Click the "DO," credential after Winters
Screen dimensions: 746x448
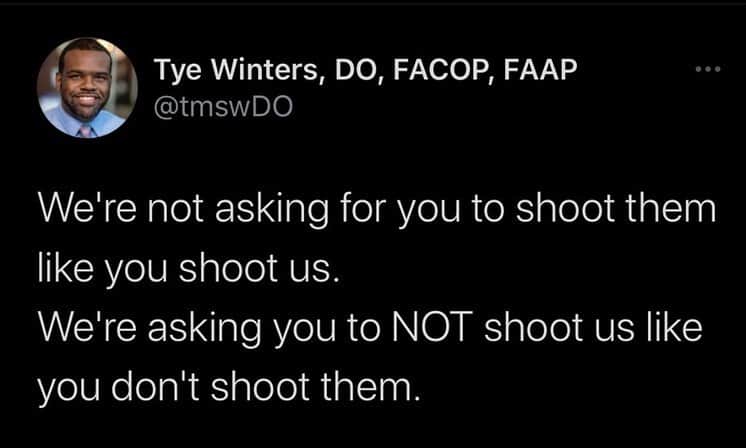coord(356,70)
